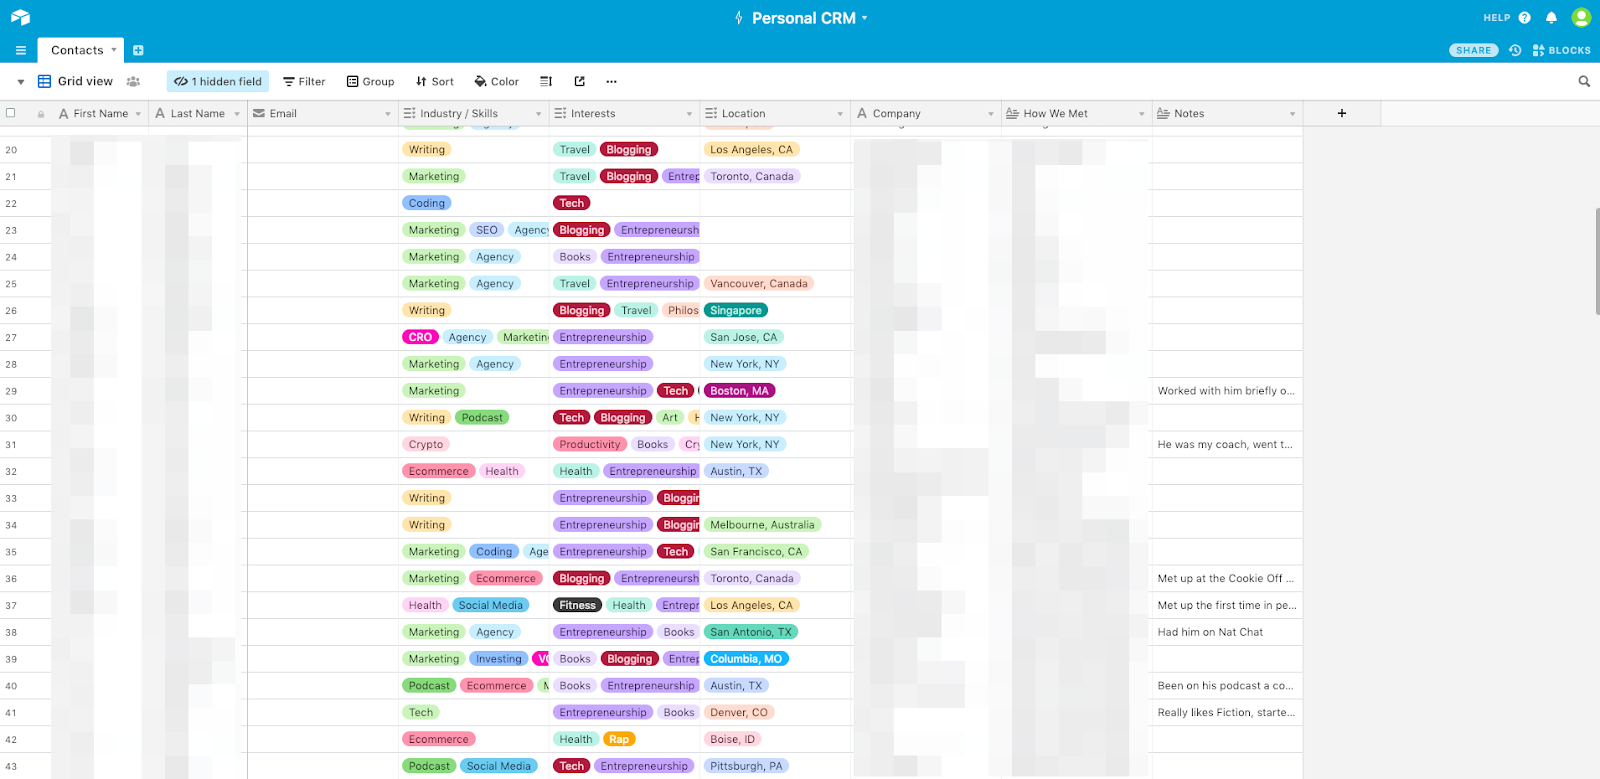Select 'Really likes Fiction' note cell
Screen dimensions: 1600x779
[x=1227, y=712]
